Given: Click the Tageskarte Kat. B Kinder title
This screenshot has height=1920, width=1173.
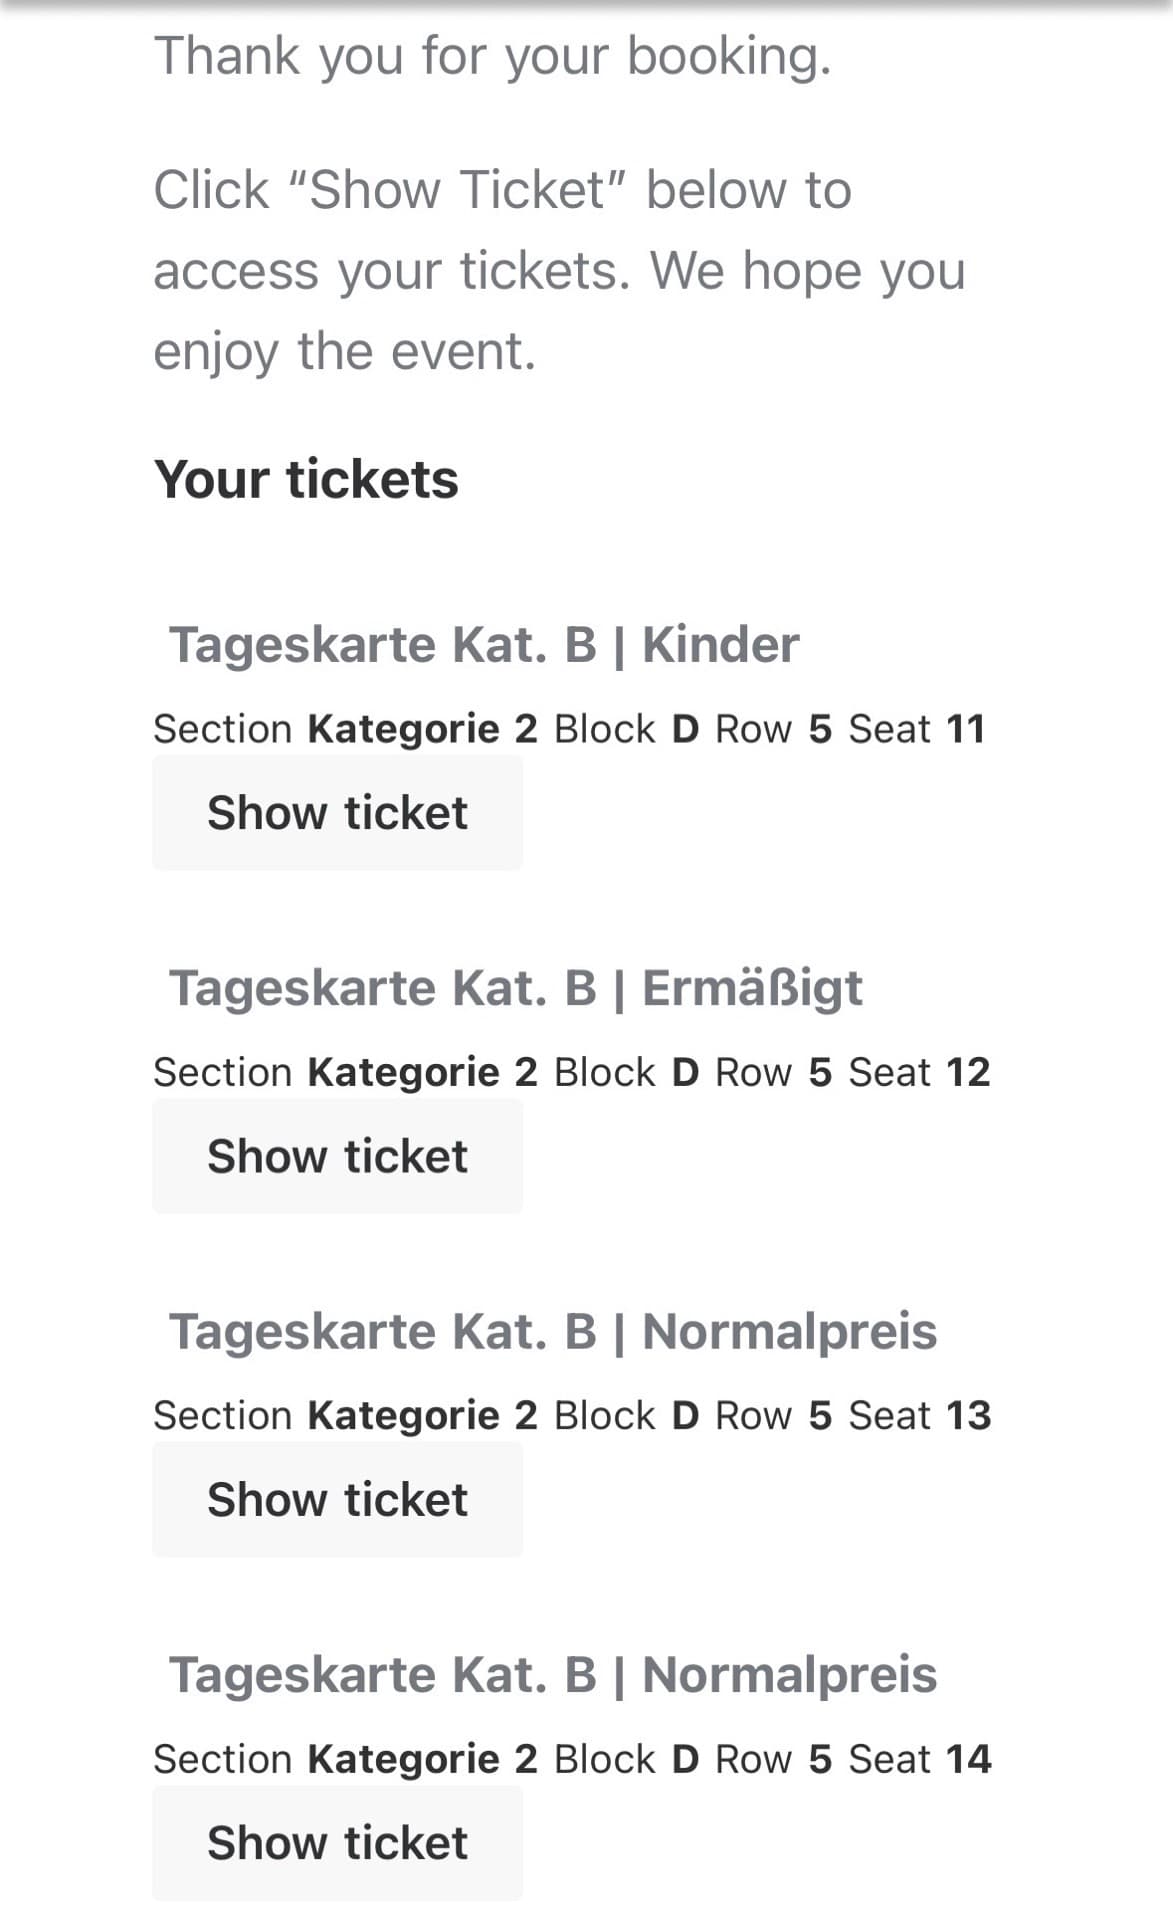Looking at the screenshot, I should click(x=484, y=644).
